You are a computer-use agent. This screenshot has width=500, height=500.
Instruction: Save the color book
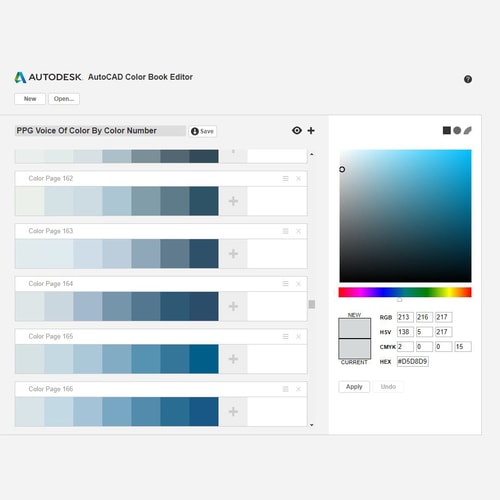(x=203, y=131)
